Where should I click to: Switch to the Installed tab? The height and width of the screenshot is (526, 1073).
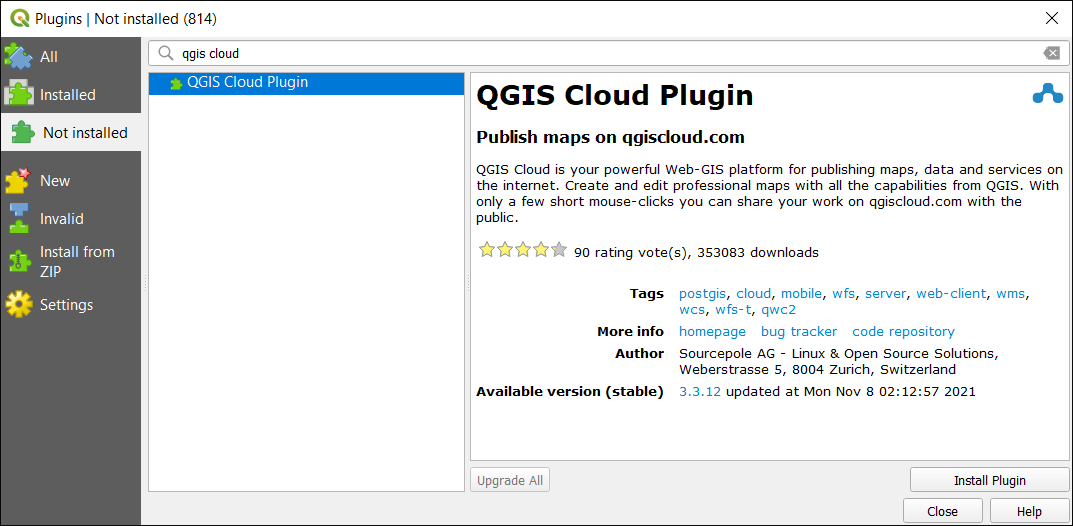(70, 94)
